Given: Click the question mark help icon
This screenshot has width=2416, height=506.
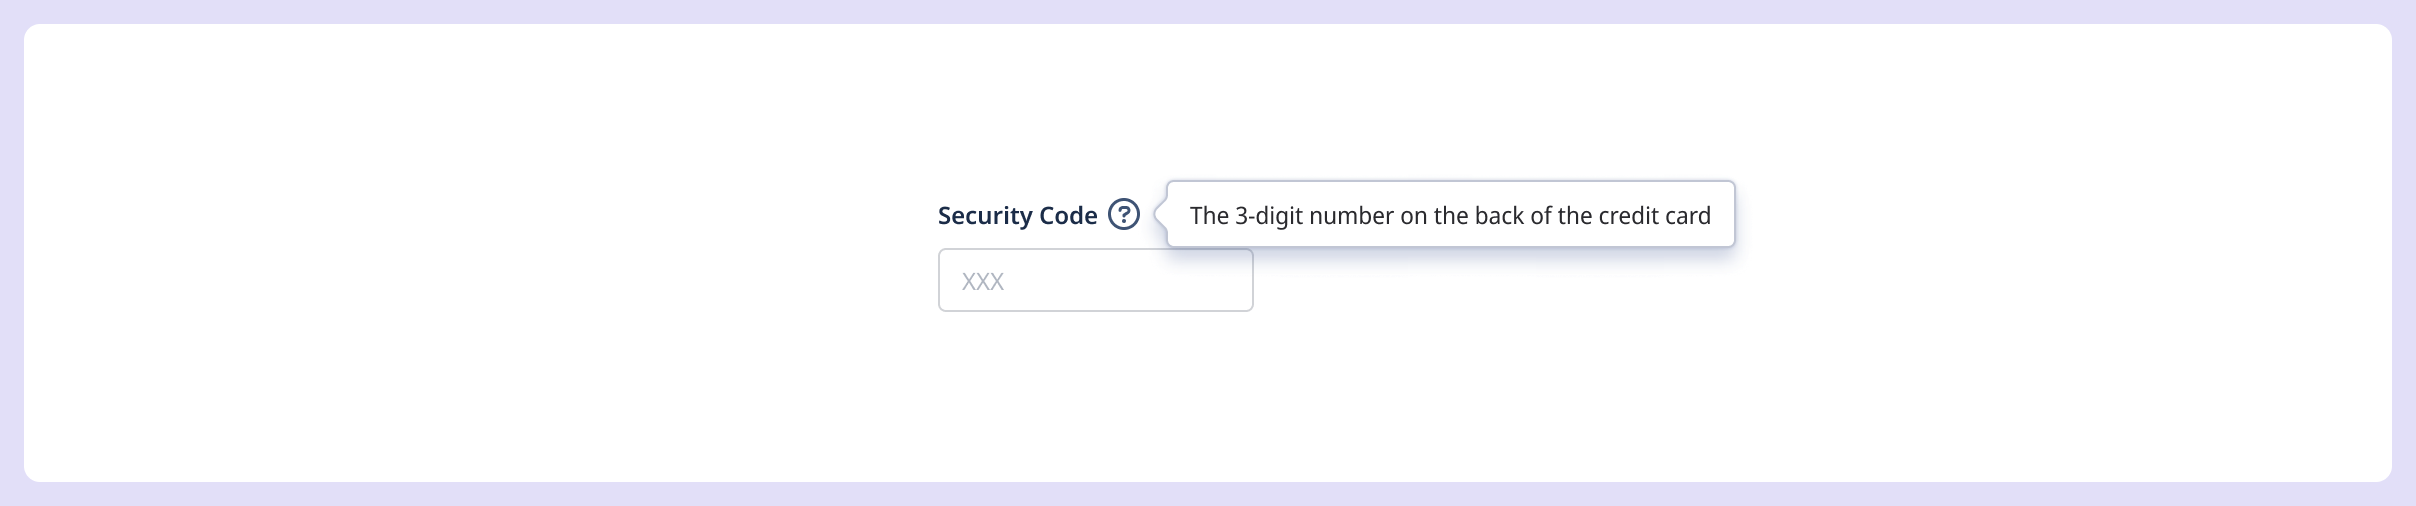Looking at the screenshot, I should pos(1124,215).
